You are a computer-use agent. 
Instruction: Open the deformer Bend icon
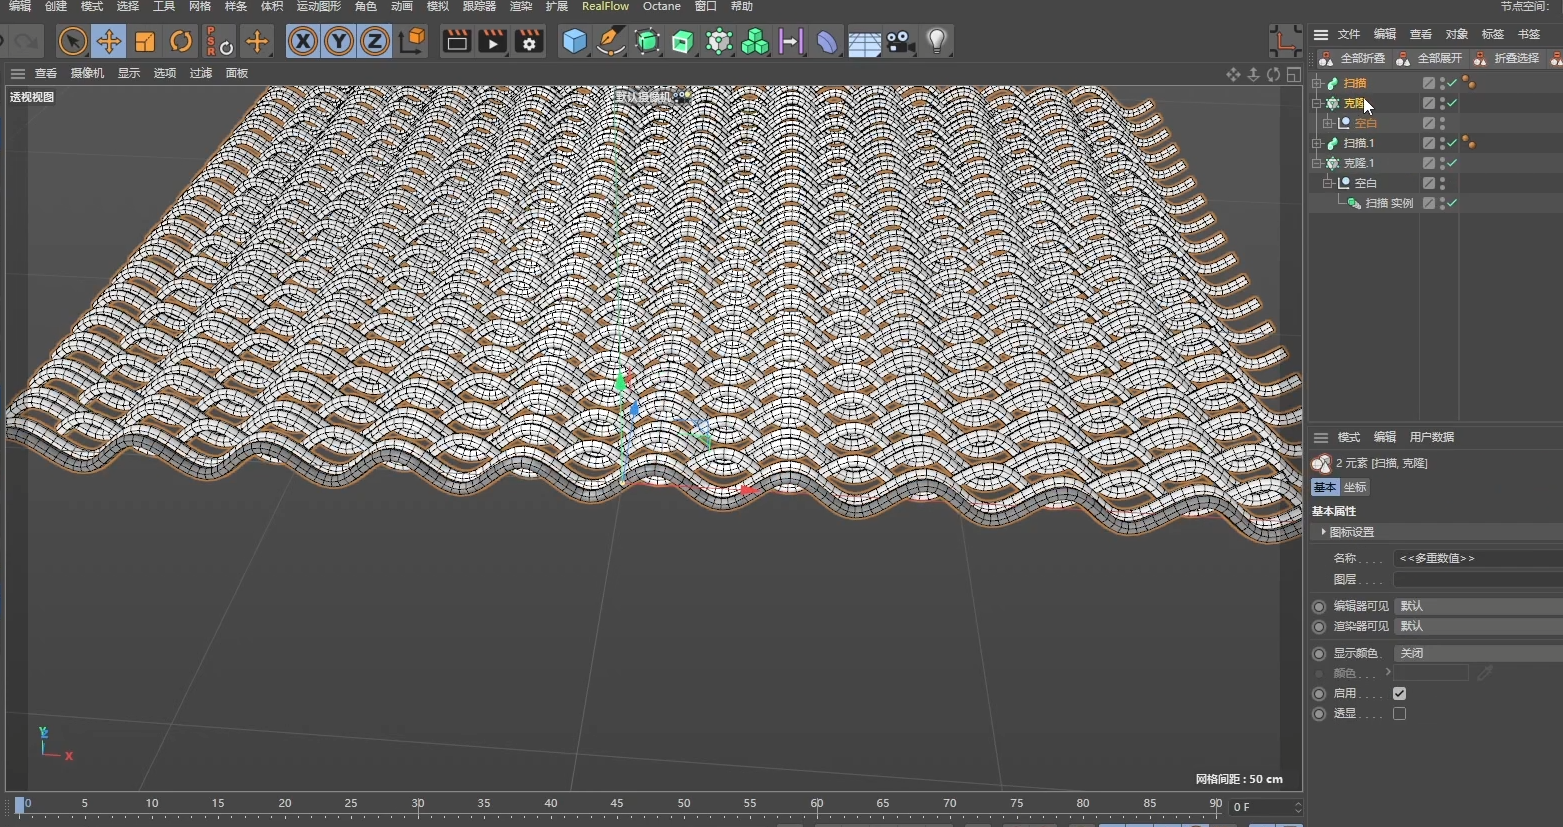(x=827, y=41)
